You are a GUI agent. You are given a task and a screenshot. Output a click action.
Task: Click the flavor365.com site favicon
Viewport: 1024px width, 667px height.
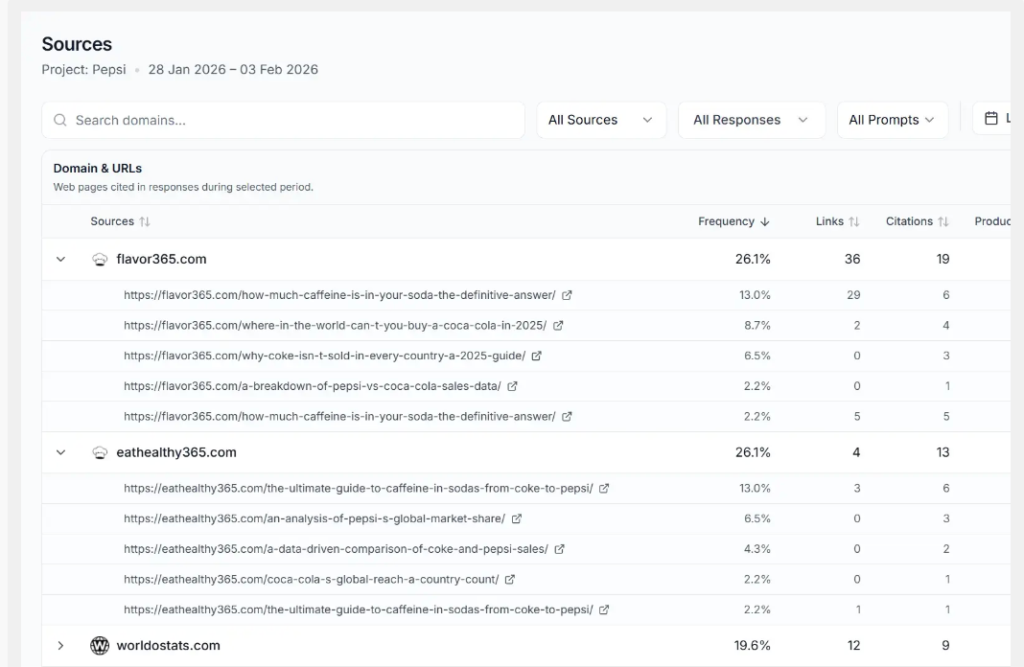100,259
